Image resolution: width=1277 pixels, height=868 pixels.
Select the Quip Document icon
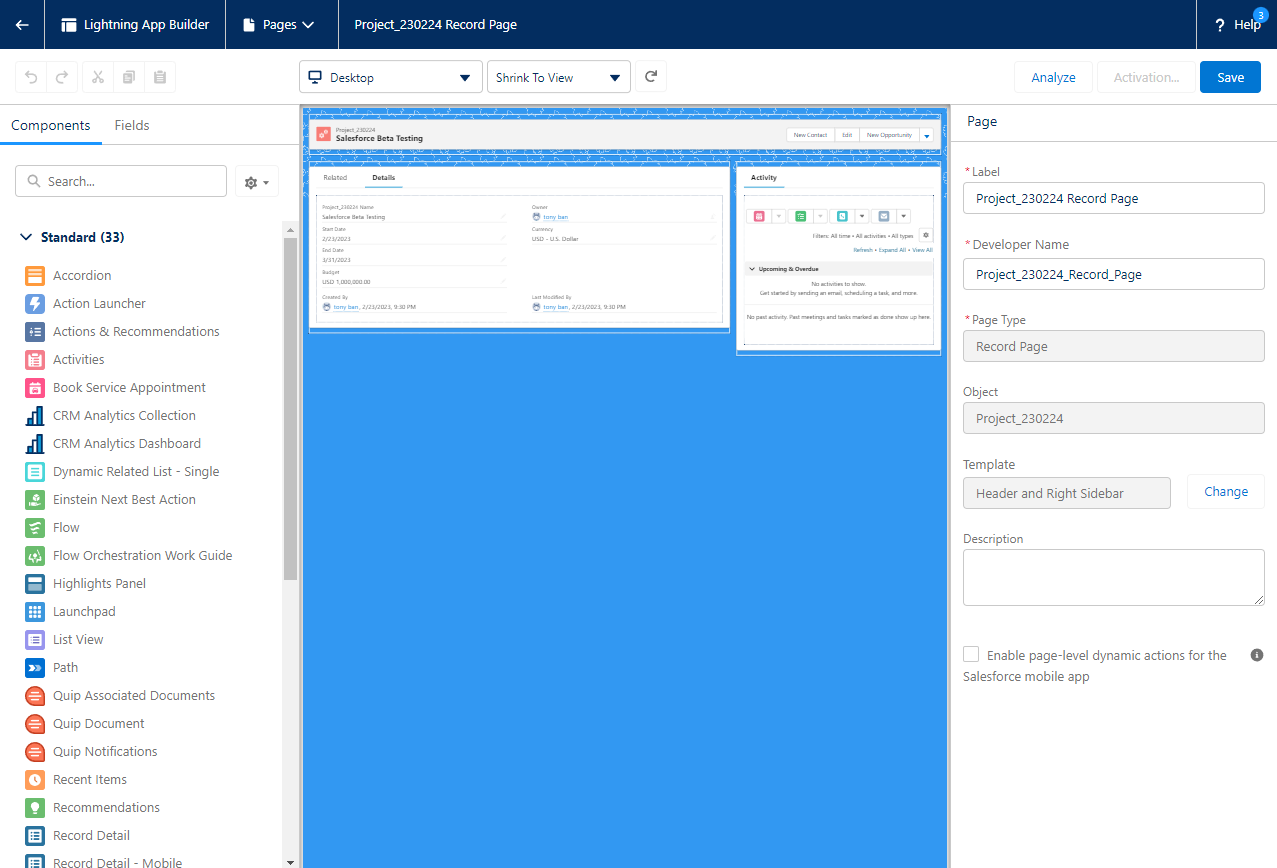point(35,723)
